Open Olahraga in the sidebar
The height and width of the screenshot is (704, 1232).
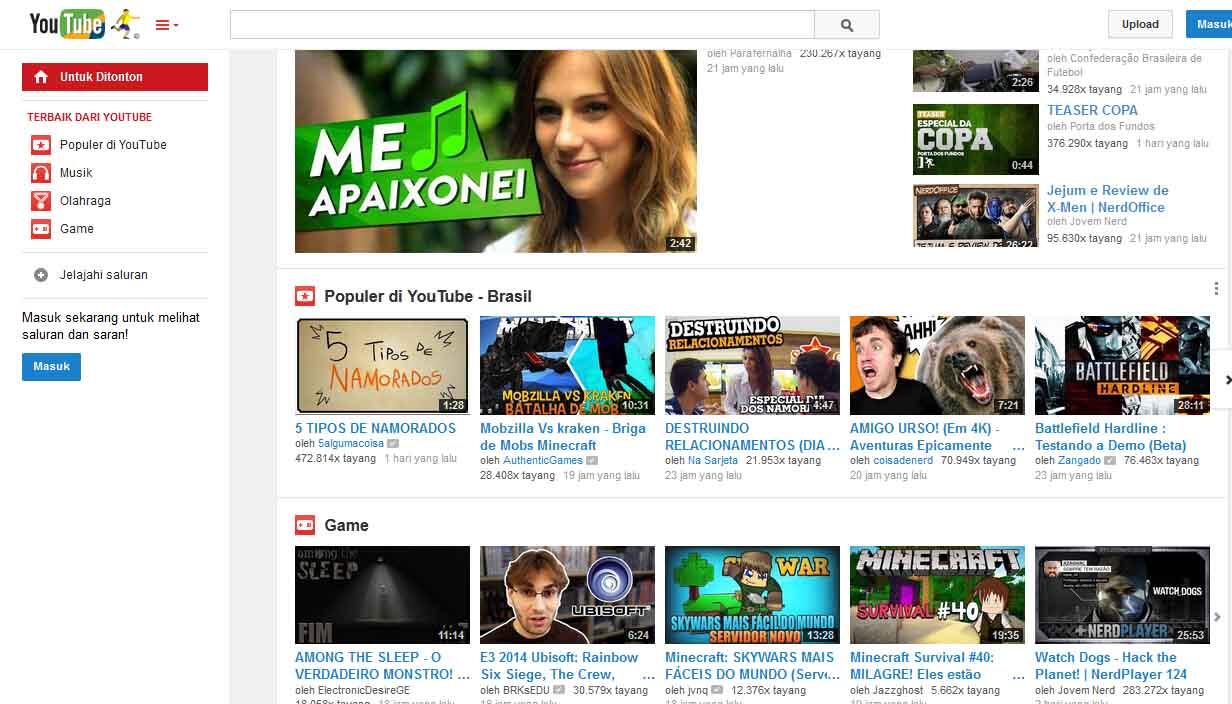(85, 201)
